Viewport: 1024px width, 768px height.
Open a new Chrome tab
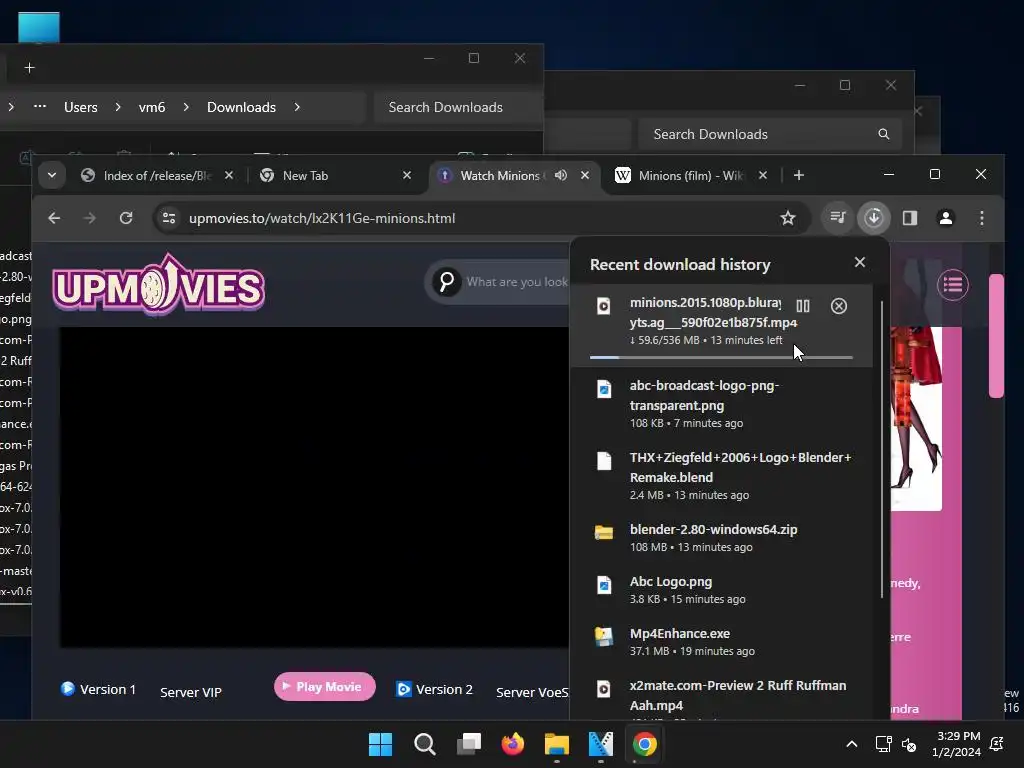tap(799, 176)
